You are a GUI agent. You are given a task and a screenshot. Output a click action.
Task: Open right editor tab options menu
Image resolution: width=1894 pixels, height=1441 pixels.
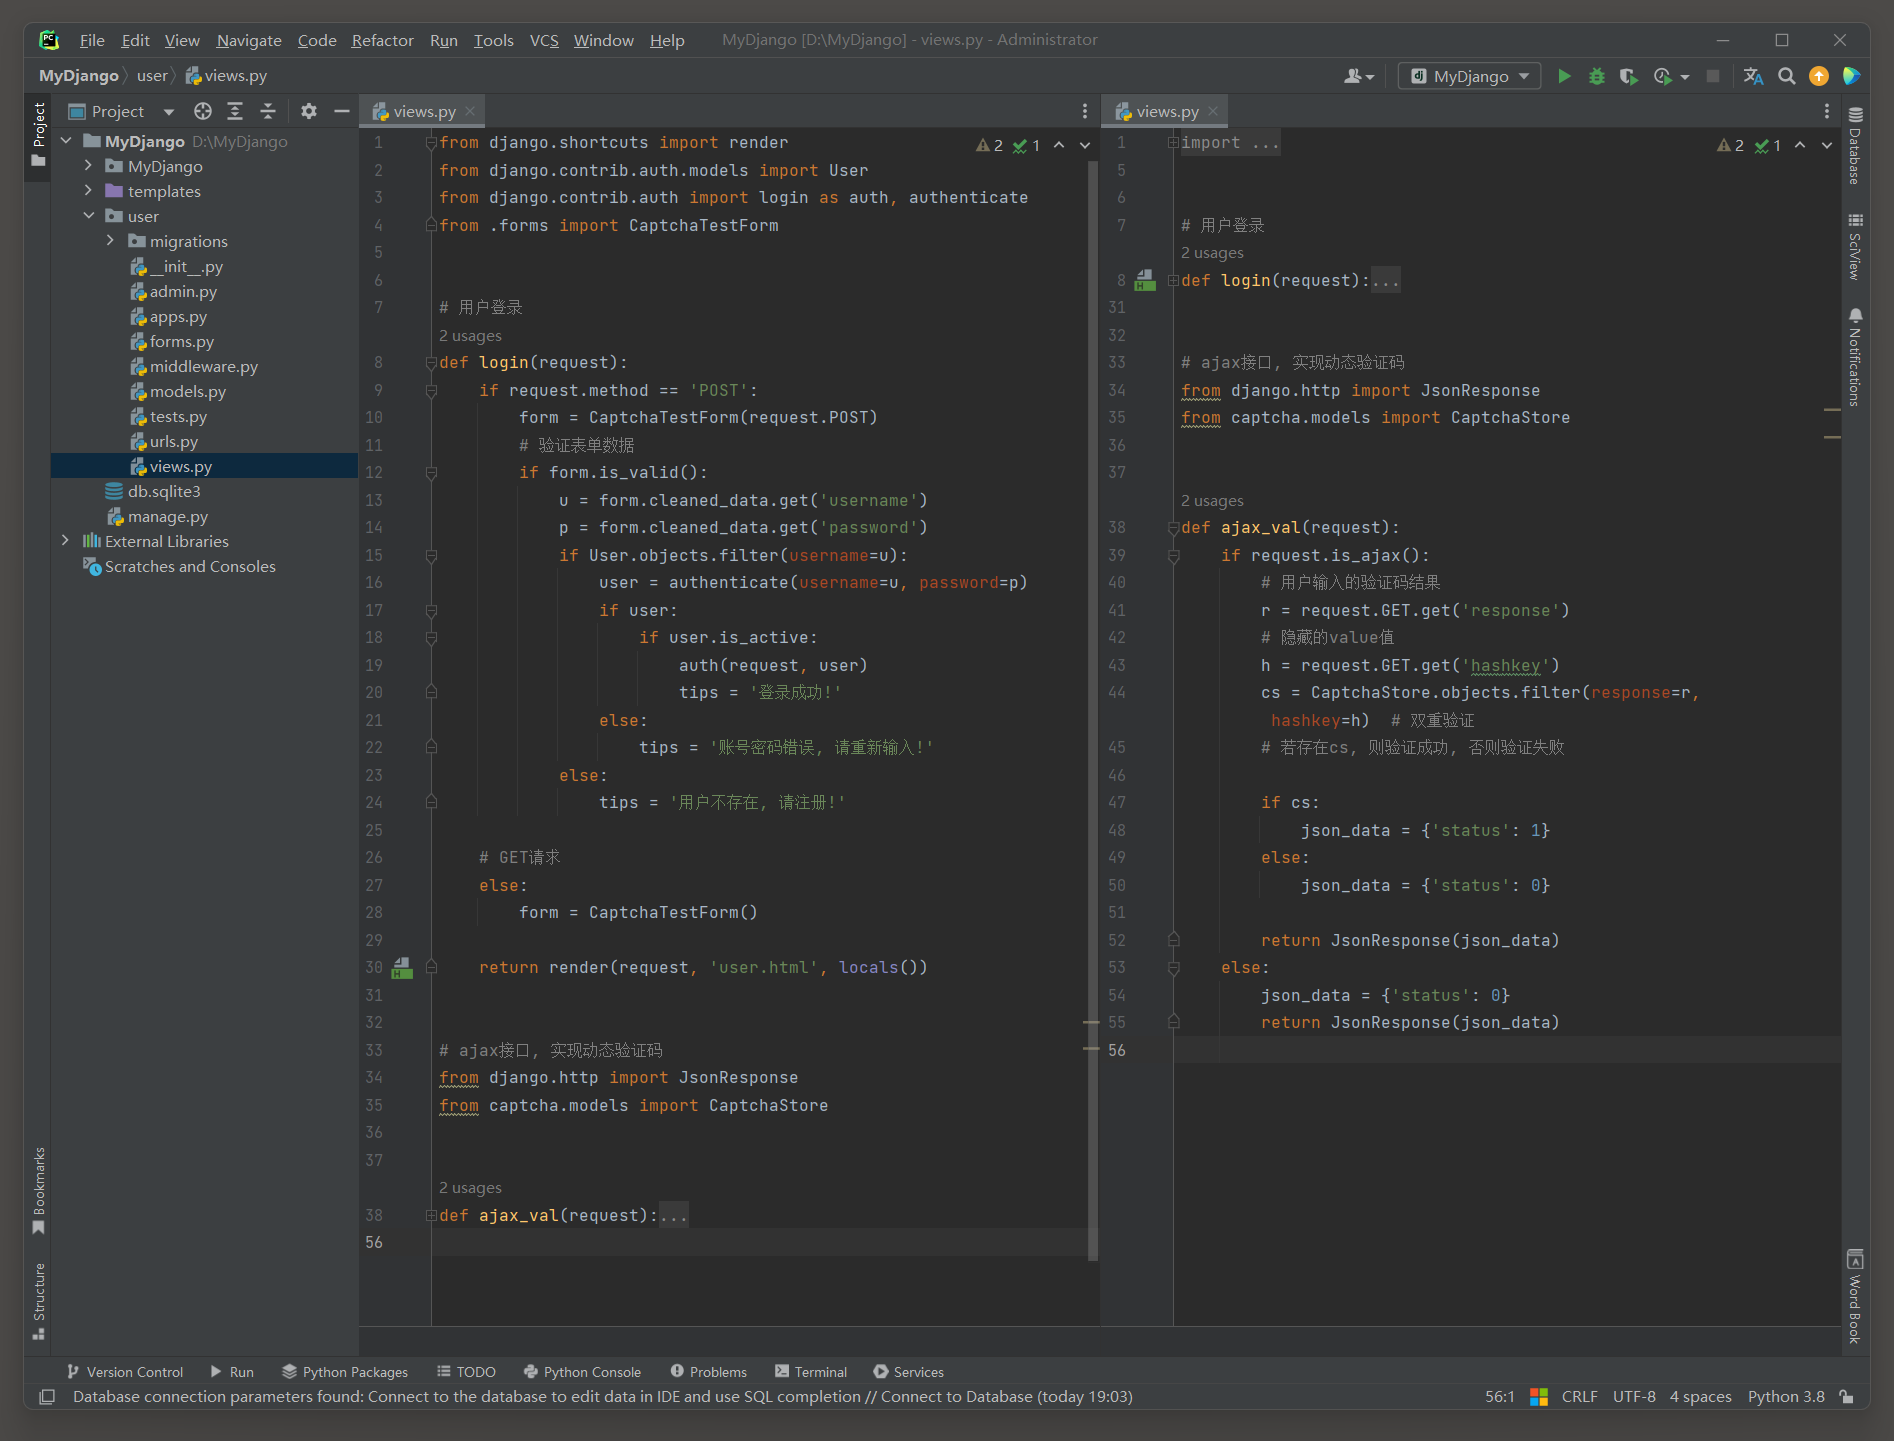pos(1826,111)
